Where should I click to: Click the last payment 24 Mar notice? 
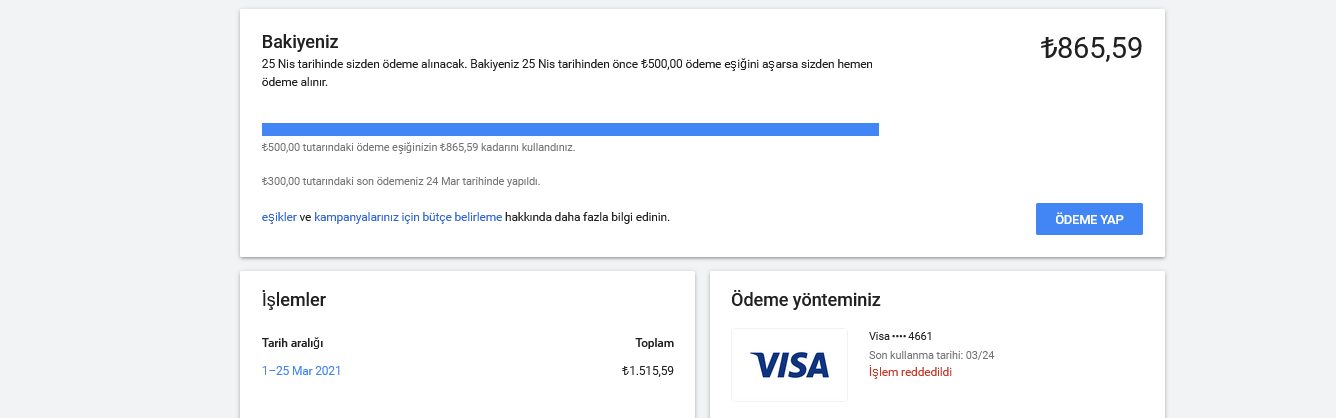coord(400,182)
